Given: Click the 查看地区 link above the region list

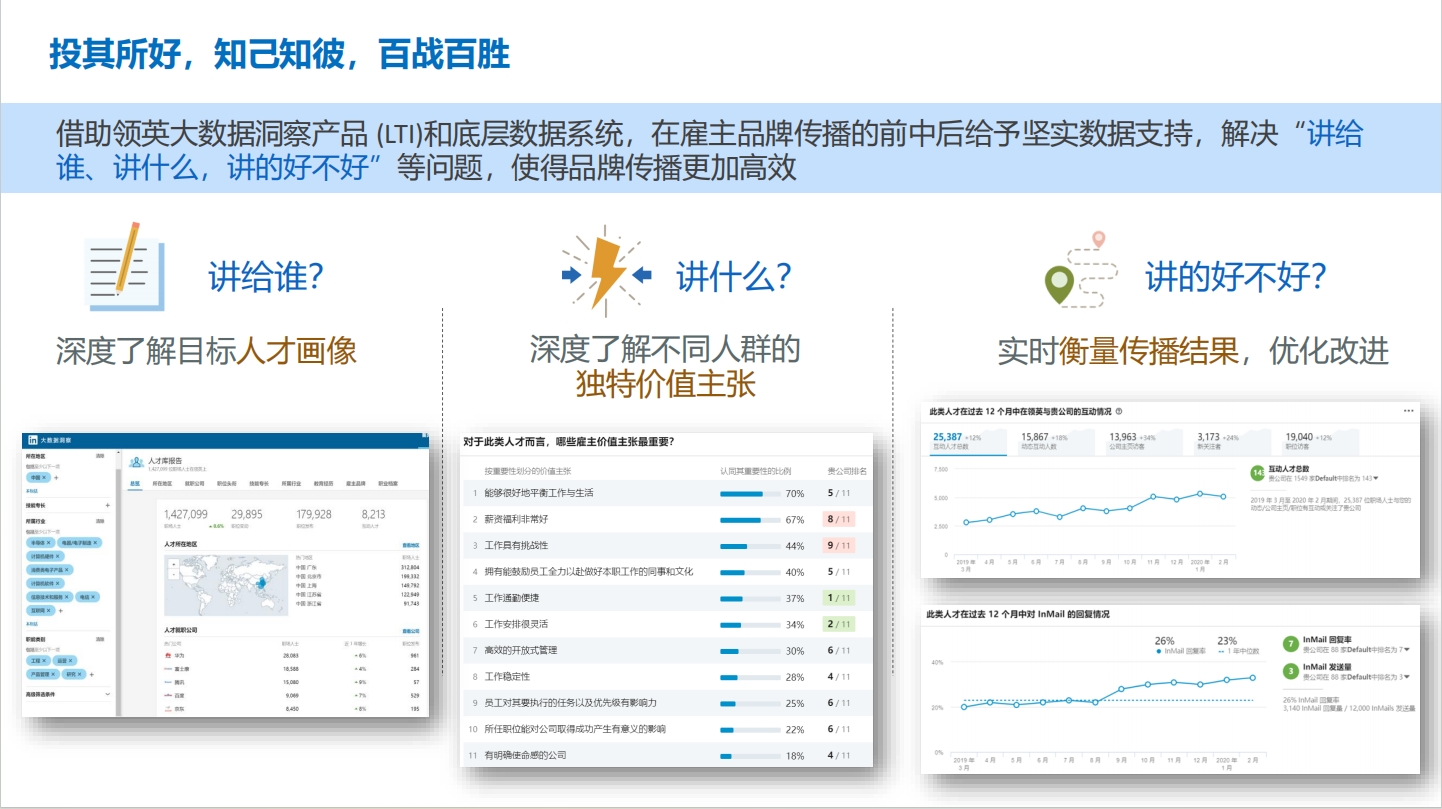Looking at the screenshot, I should click(410, 545).
